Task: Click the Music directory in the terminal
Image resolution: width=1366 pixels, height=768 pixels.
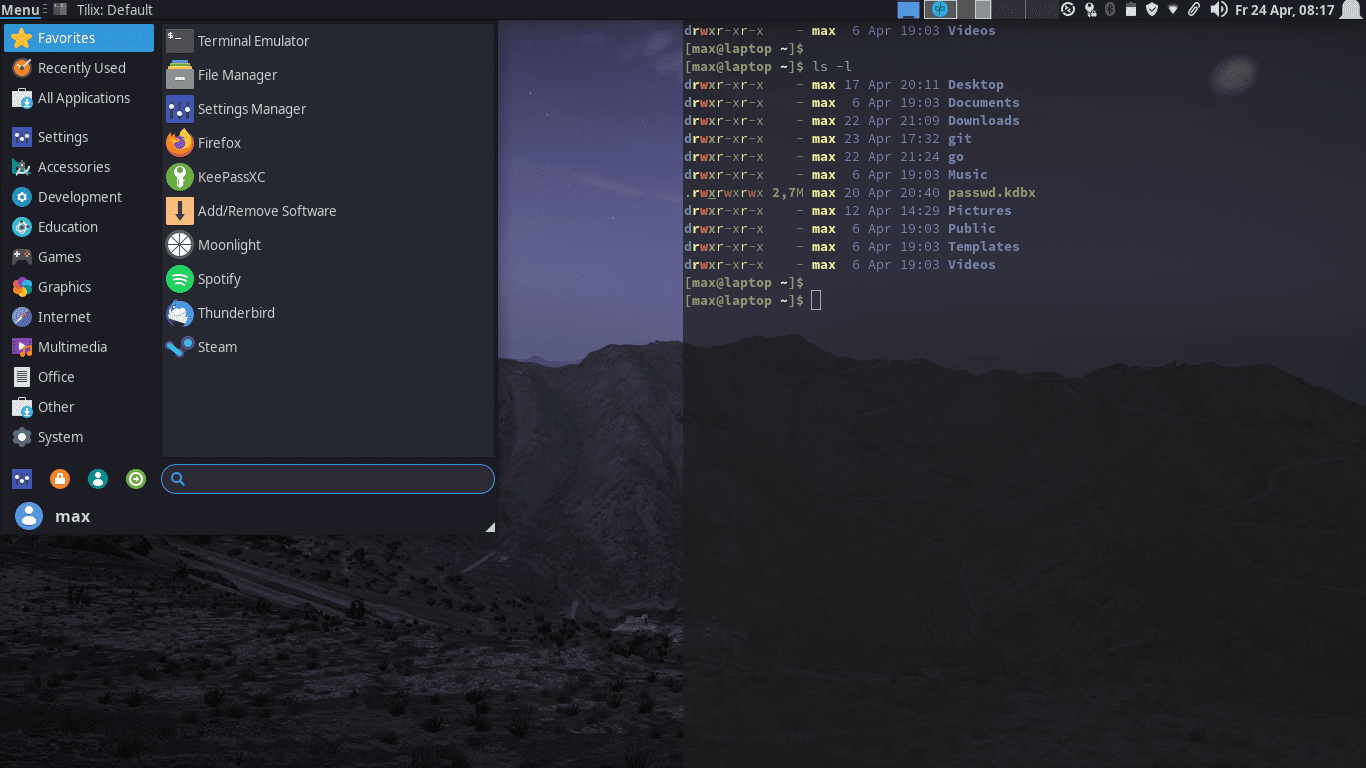Action: point(968,175)
